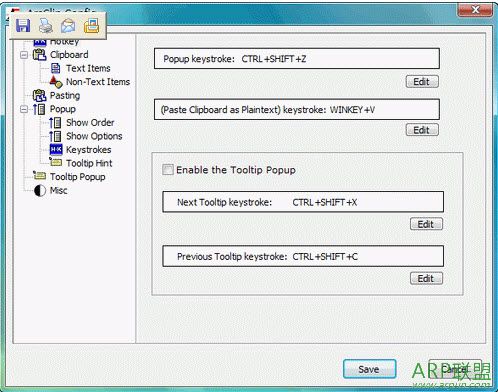498x392 pixels.
Task: Enable the Tooltip Popup checkbox
Action: (x=168, y=170)
